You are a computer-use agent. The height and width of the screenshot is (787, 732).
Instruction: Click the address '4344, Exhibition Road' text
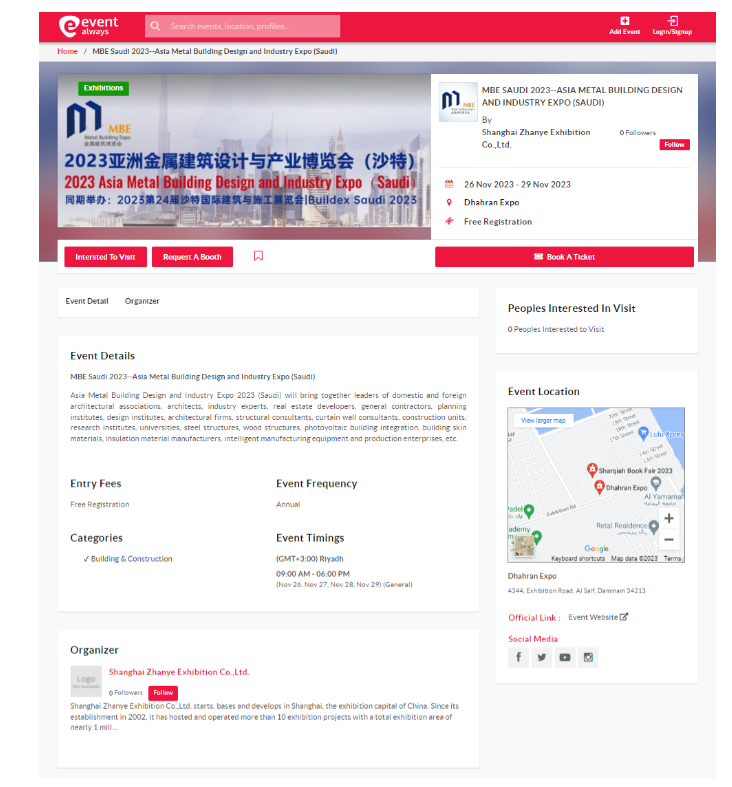[x=576, y=591]
